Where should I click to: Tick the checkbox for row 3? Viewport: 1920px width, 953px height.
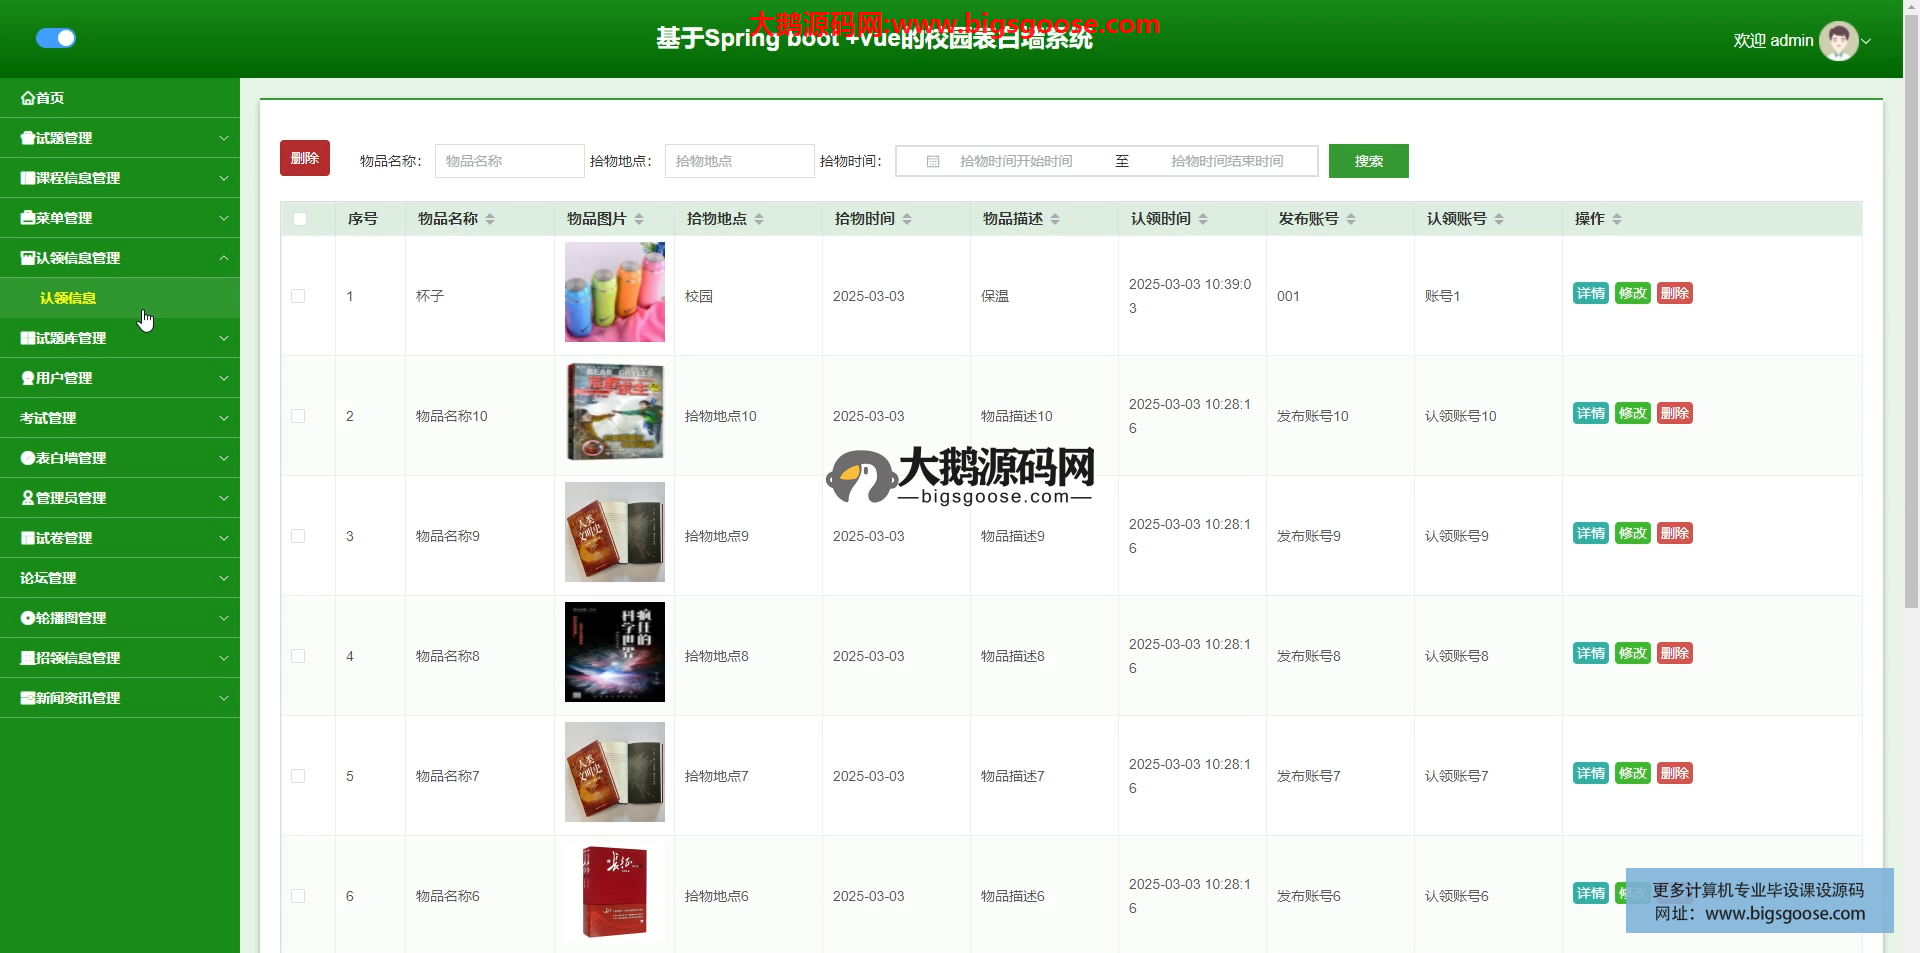(x=298, y=536)
